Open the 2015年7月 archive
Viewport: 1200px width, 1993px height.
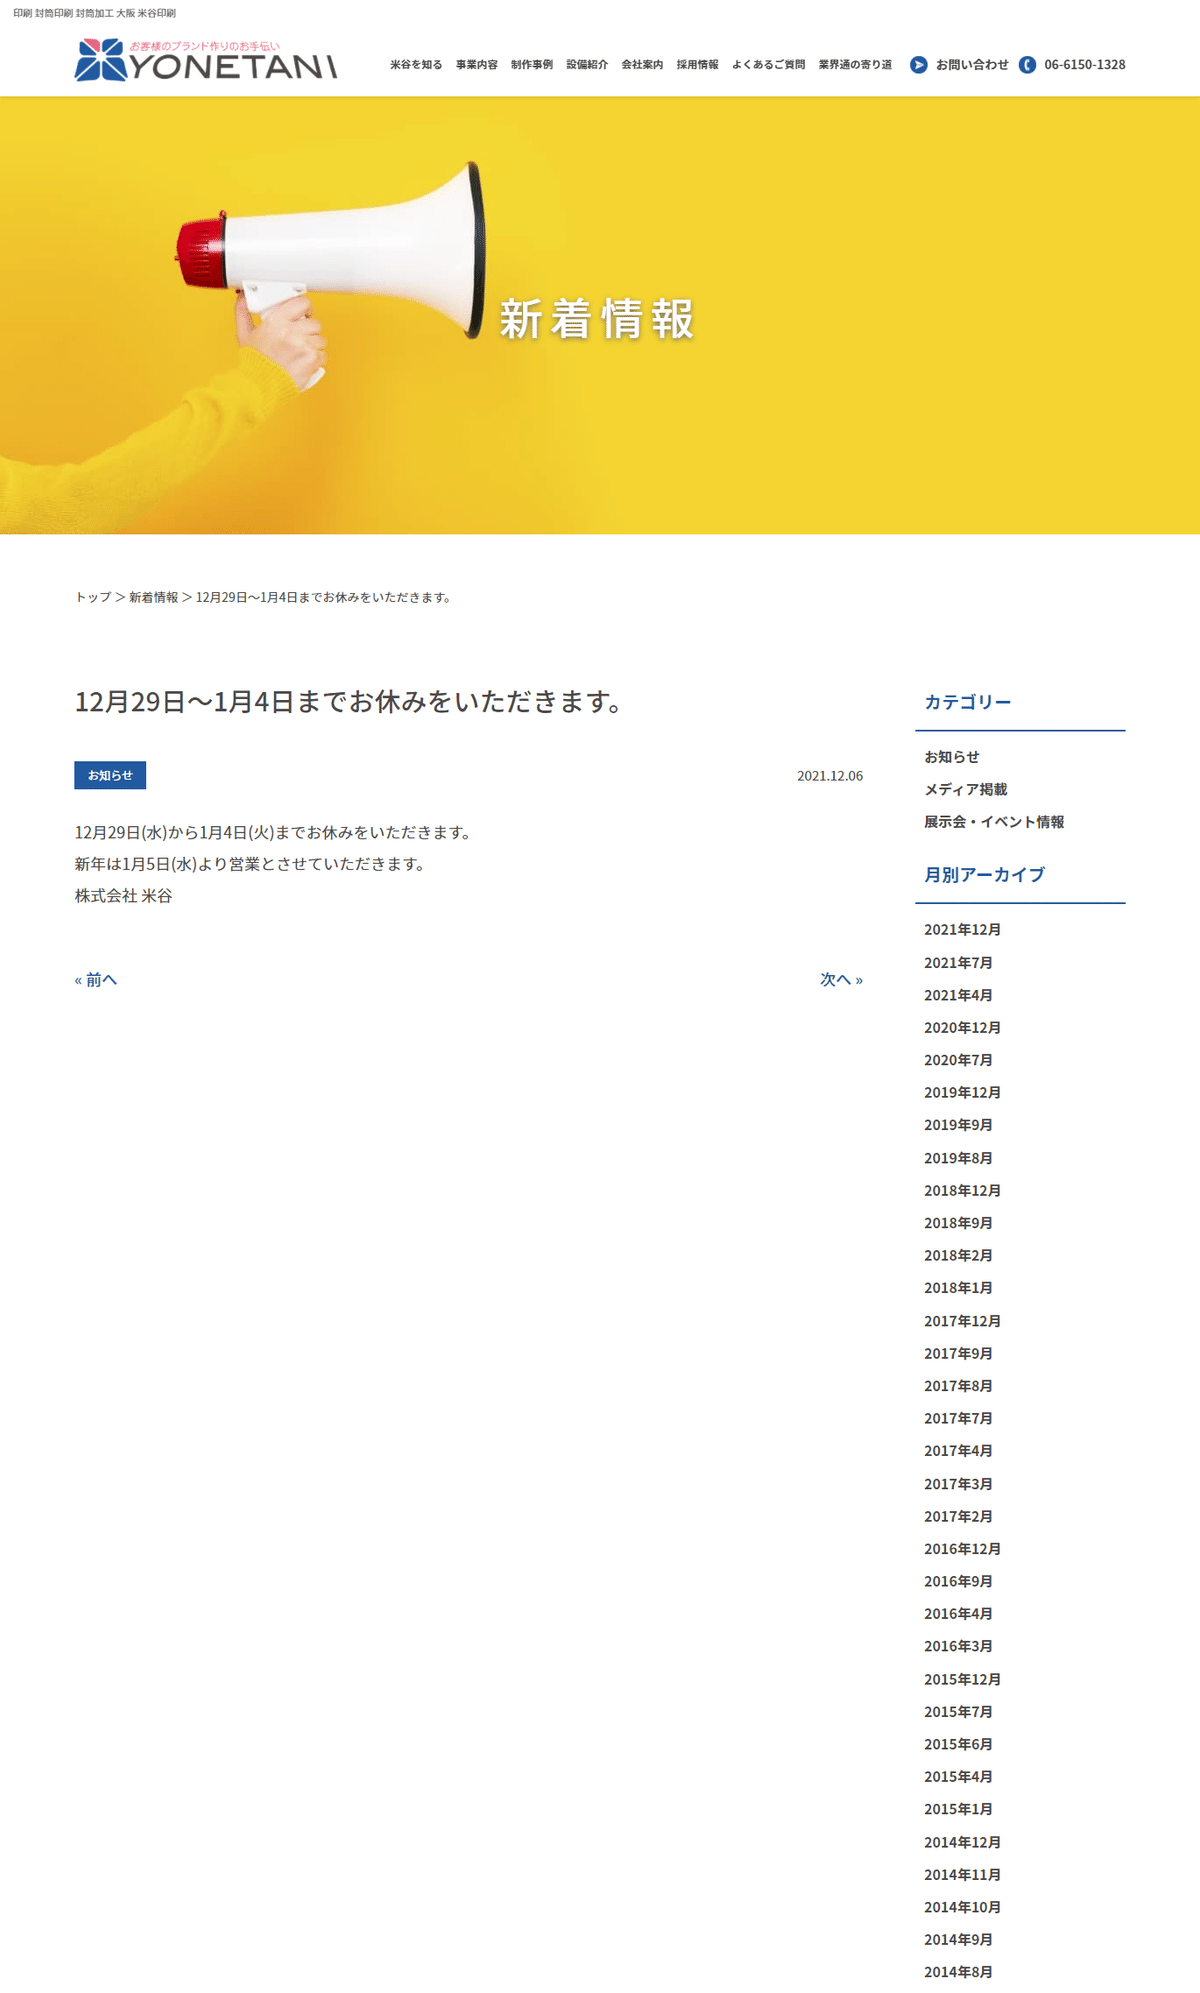pyautogui.click(x=958, y=1712)
